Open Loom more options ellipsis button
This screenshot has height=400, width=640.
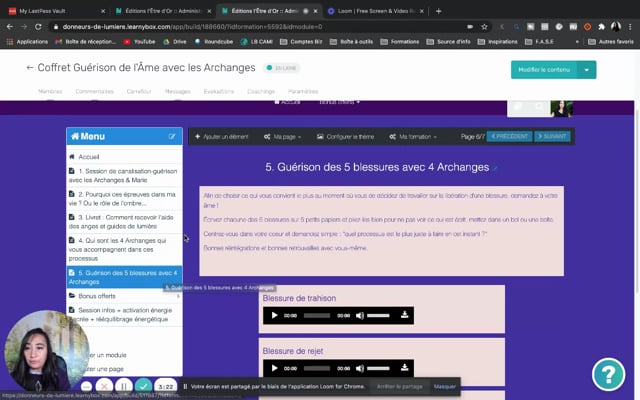coord(86,387)
